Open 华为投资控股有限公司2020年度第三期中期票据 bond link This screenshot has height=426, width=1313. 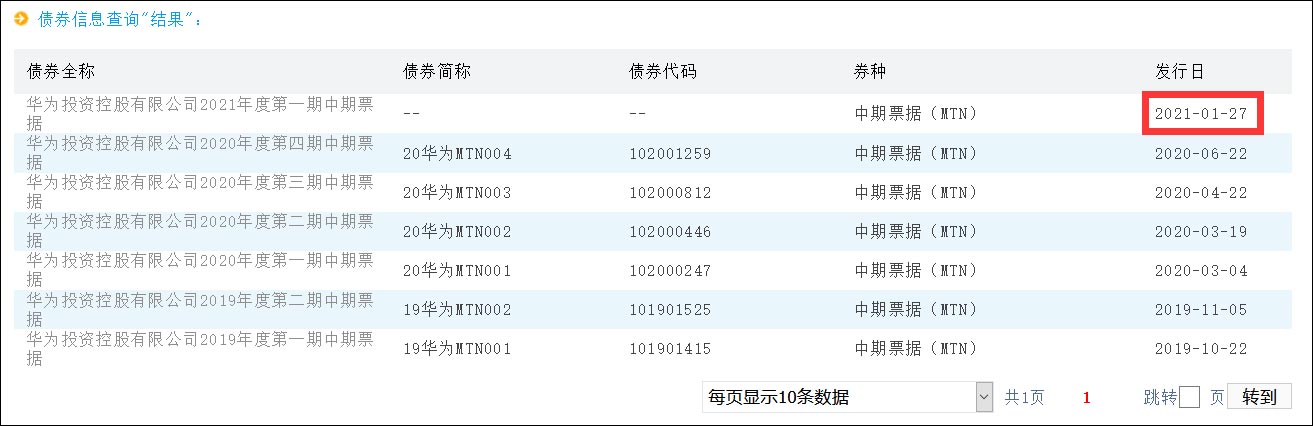click(201, 191)
